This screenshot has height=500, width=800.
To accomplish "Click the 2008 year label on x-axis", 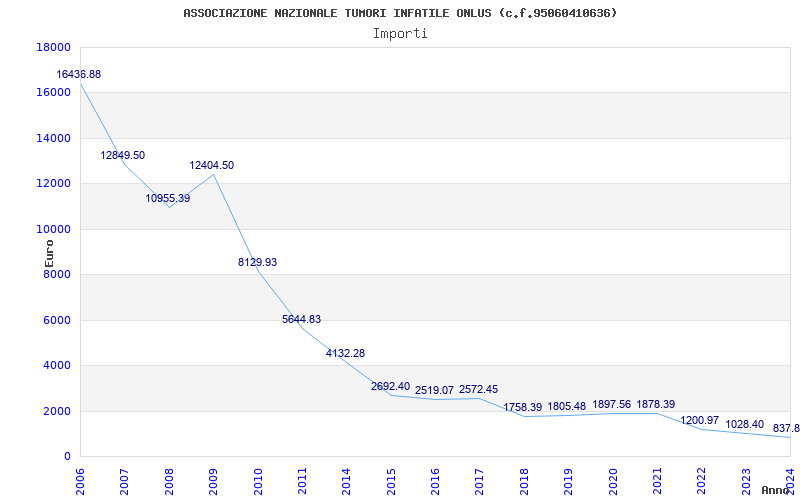I will [169, 481].
